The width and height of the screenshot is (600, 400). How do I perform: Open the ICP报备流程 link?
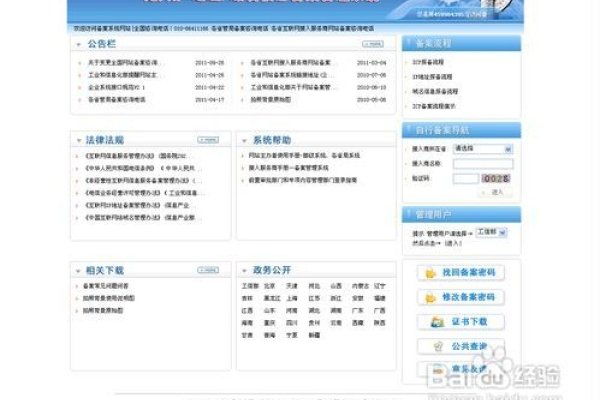click(428, 62)
